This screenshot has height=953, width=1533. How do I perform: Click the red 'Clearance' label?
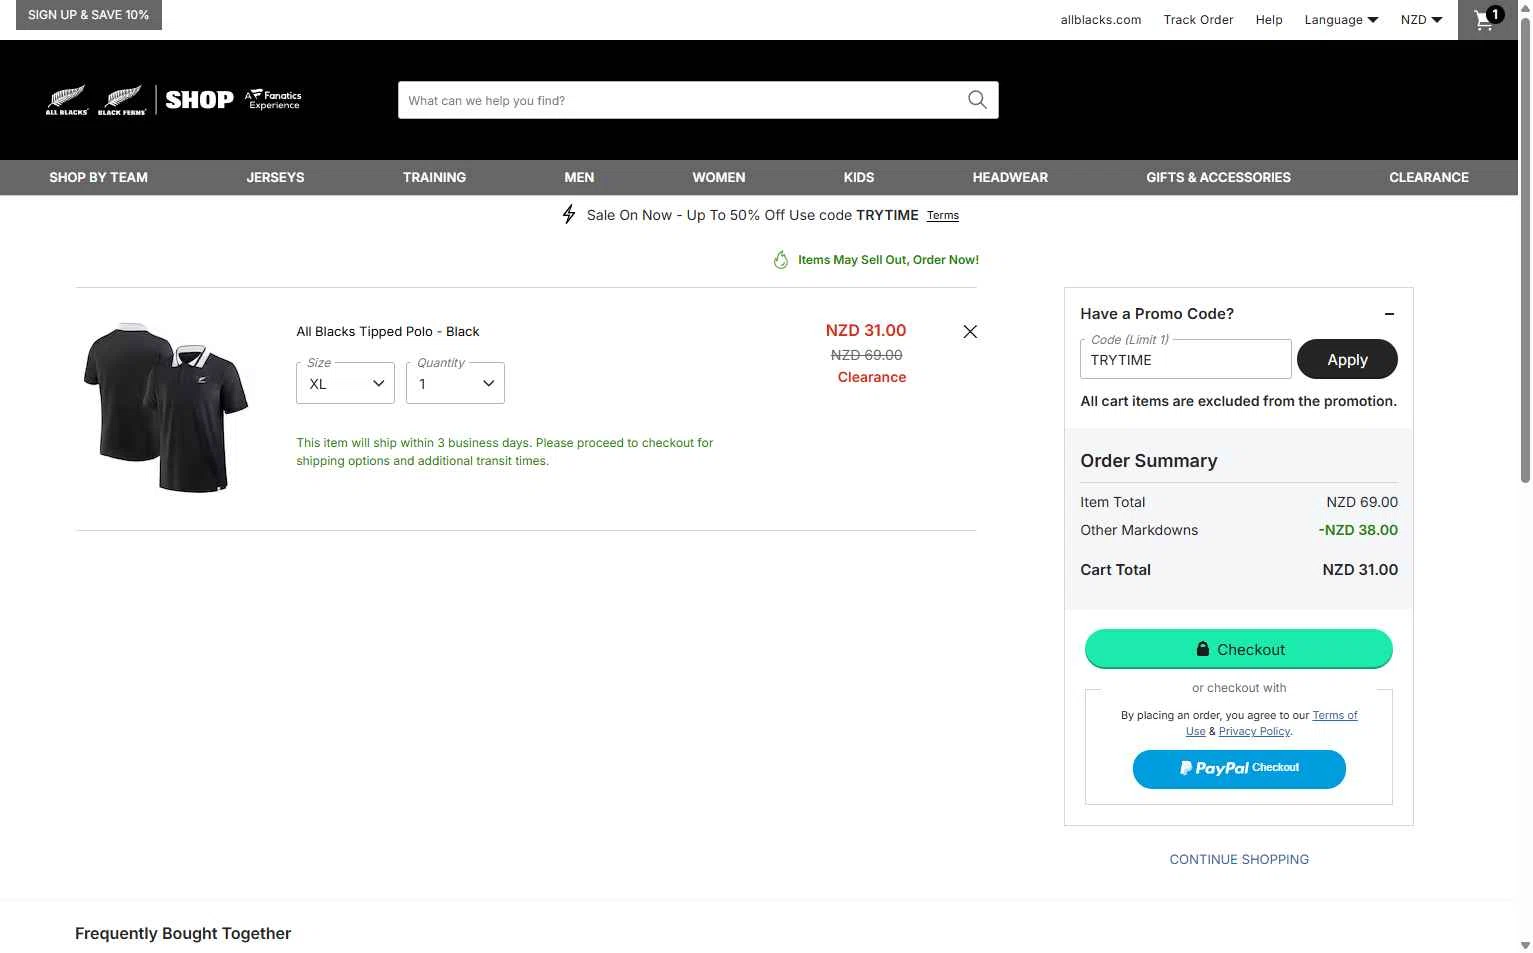(x=872, y=377)
